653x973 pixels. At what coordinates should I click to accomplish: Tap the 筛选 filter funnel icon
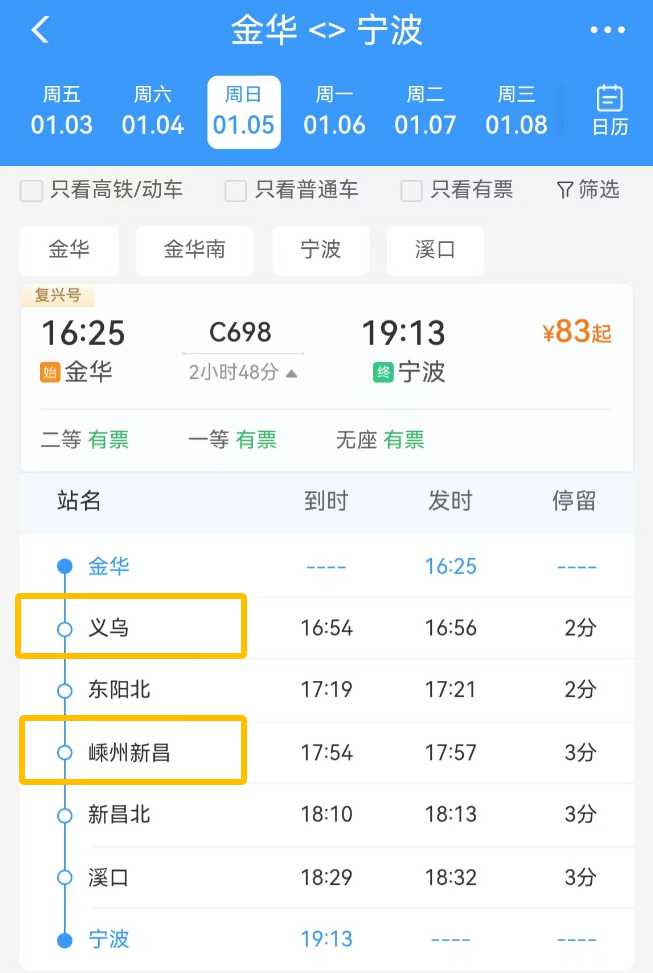coord(565,189)
